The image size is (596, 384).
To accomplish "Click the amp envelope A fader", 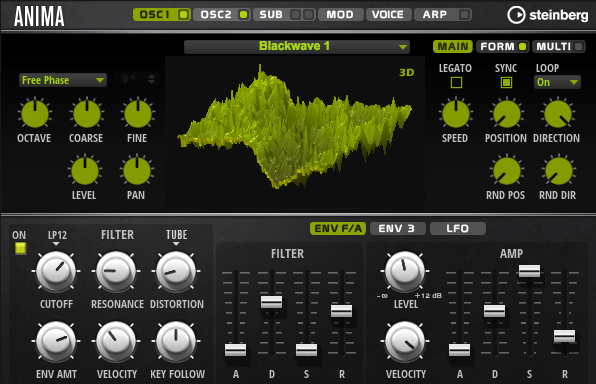I will coord(459,349).
